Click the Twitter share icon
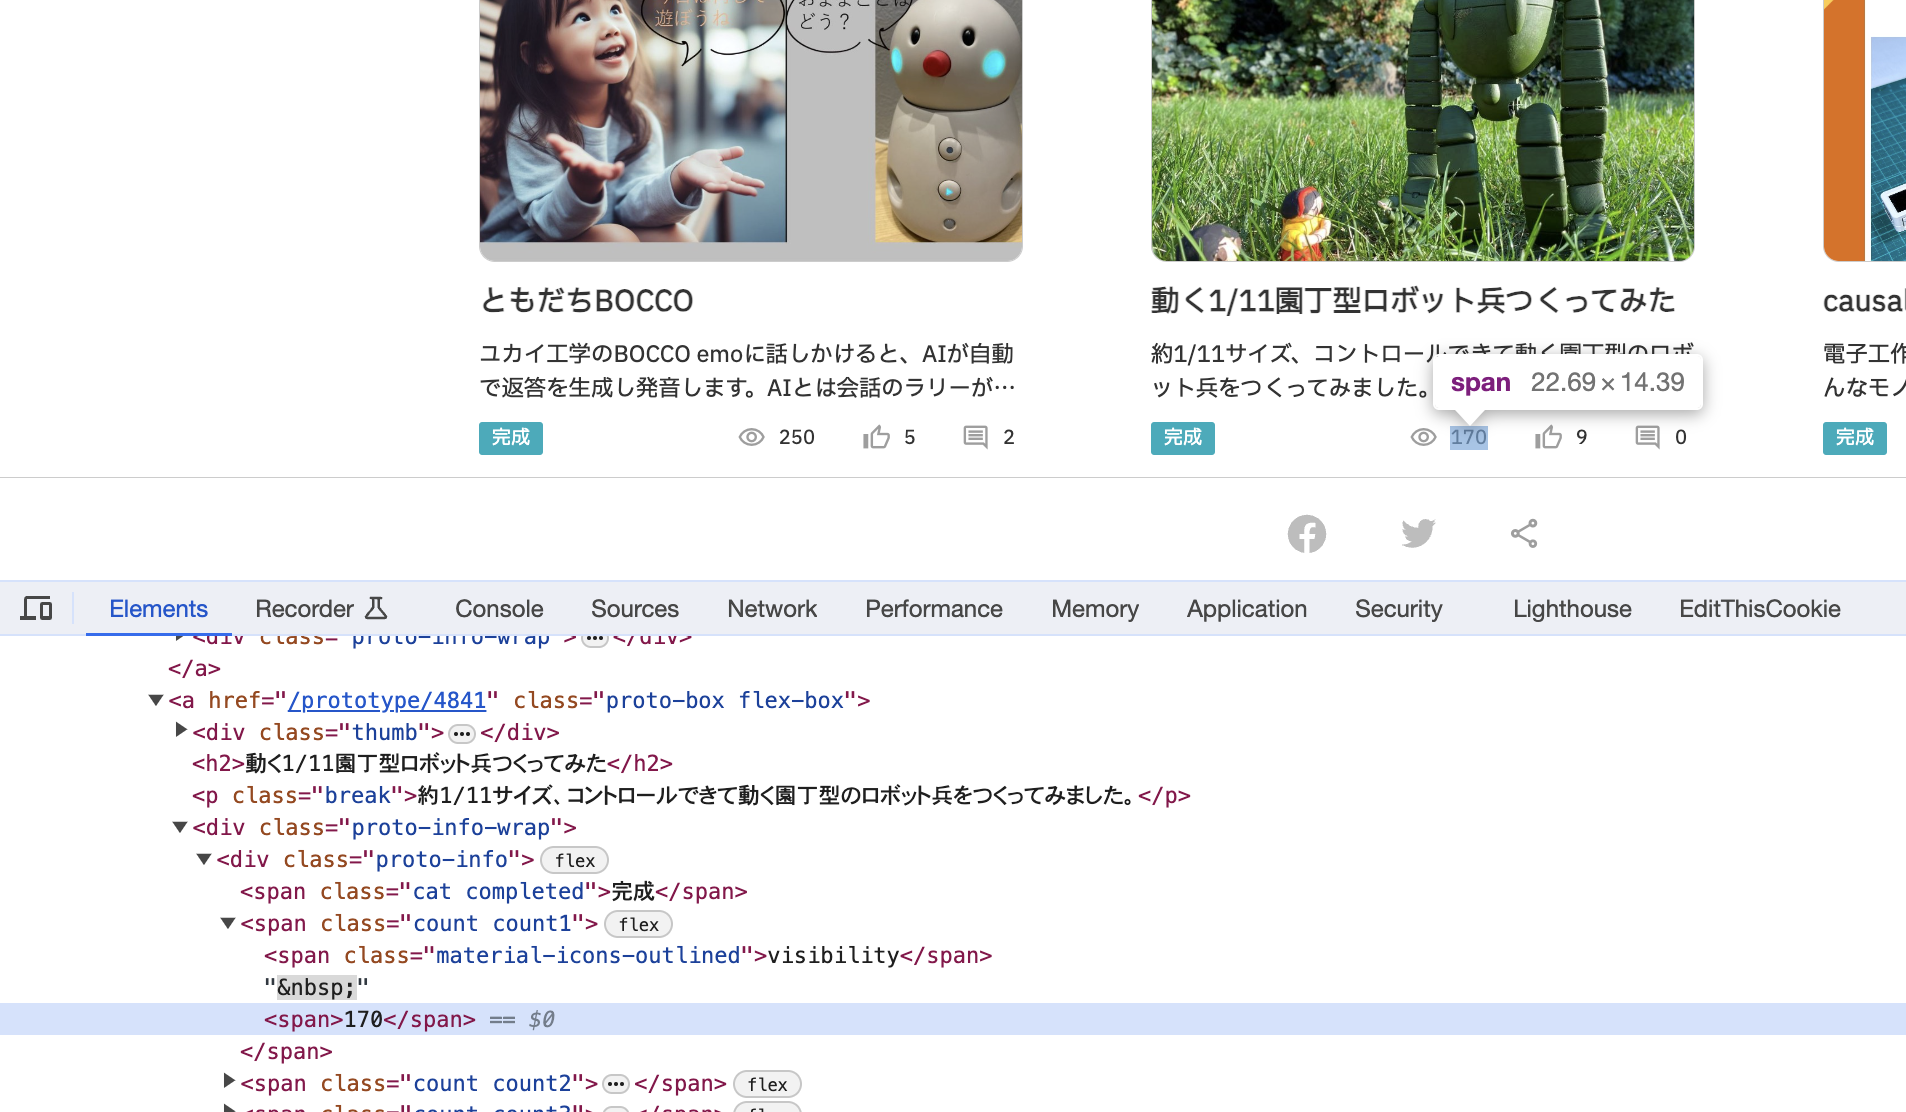 tap(1418, 533)
